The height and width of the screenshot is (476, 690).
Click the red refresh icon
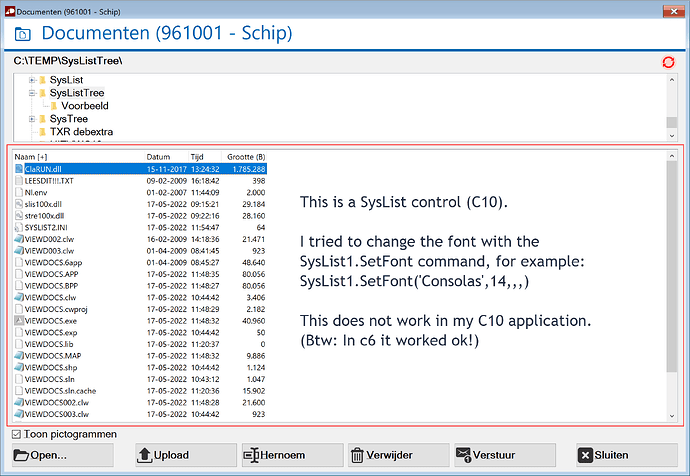(x=668, y=62)
